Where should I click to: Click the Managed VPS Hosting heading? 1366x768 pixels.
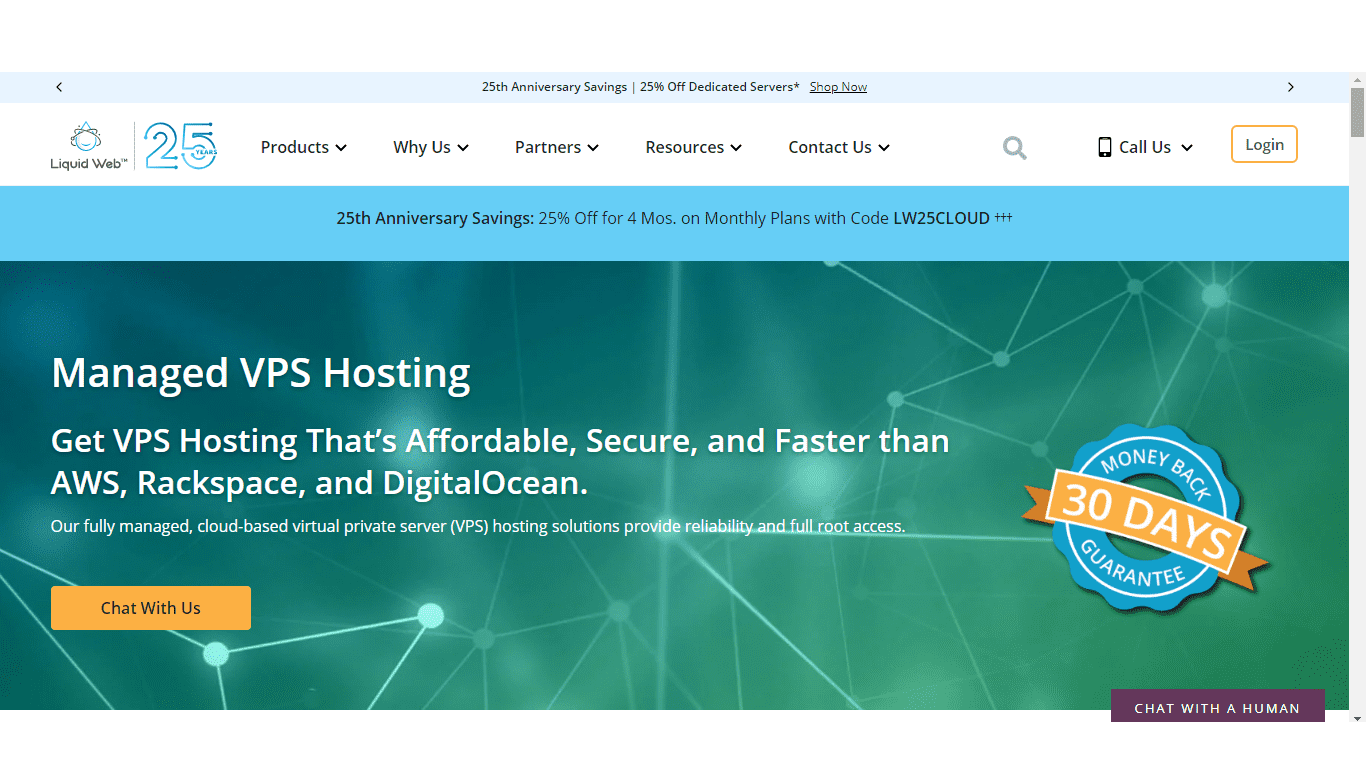(261, 373)
